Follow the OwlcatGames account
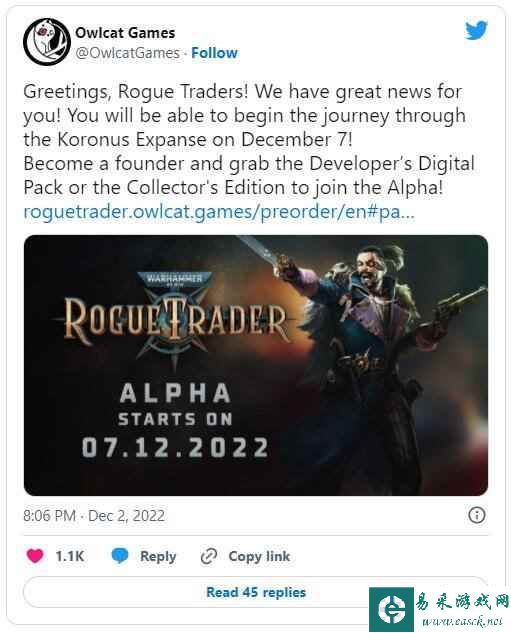The height and width of the screenshot is (633, 511). click(214, 53)
